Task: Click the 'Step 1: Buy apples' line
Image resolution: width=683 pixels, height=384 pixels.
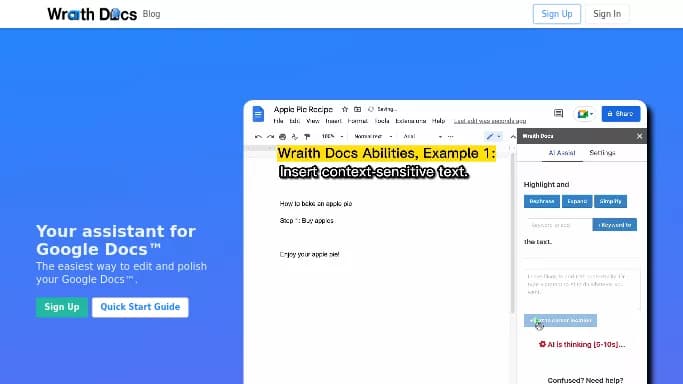Action: (306, 221)
